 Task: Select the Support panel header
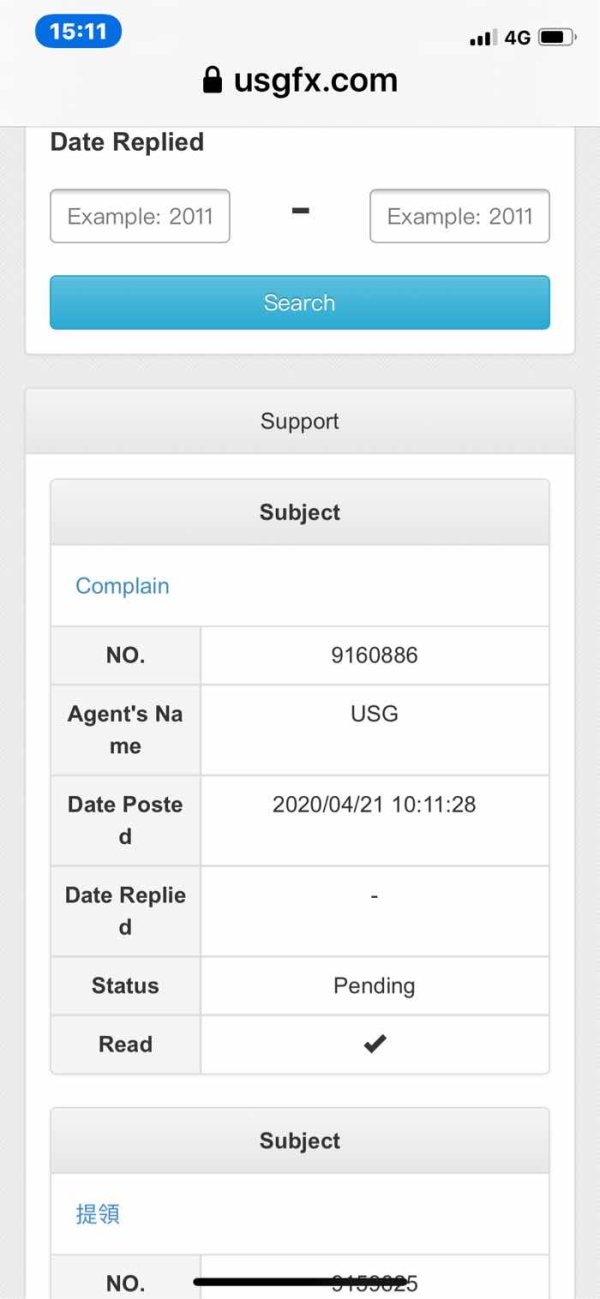[300, 421]
